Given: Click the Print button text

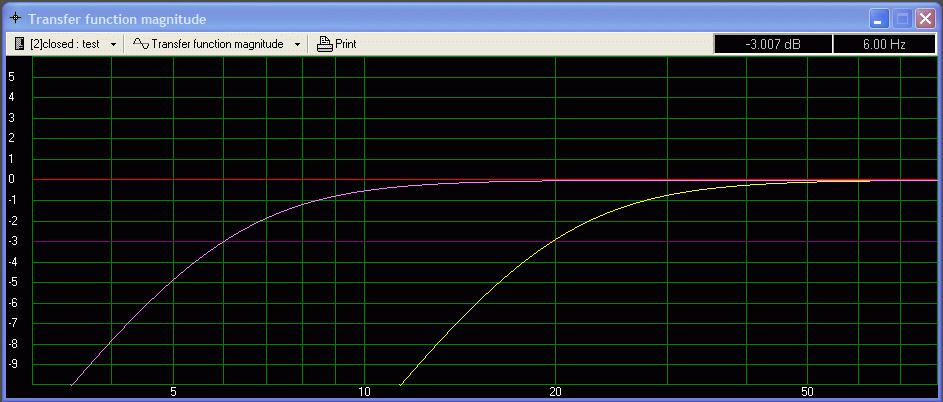Looking at the screenshot, I should click(x=346, y=44).
